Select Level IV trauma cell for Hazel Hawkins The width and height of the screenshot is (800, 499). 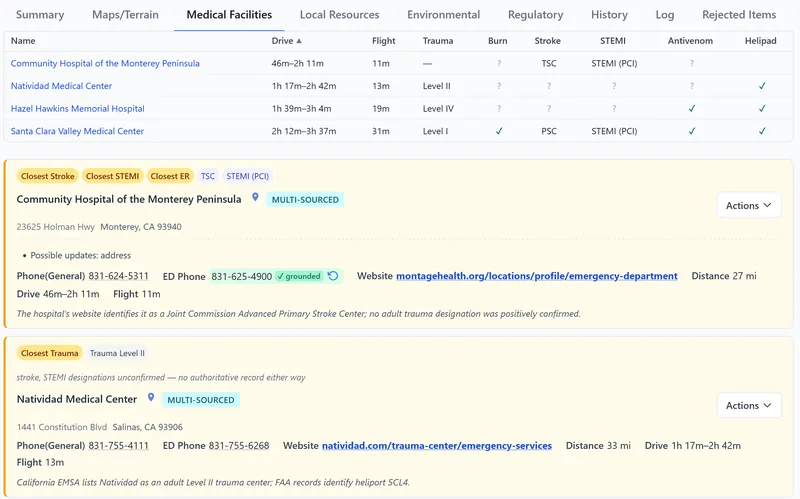point(438,108)
